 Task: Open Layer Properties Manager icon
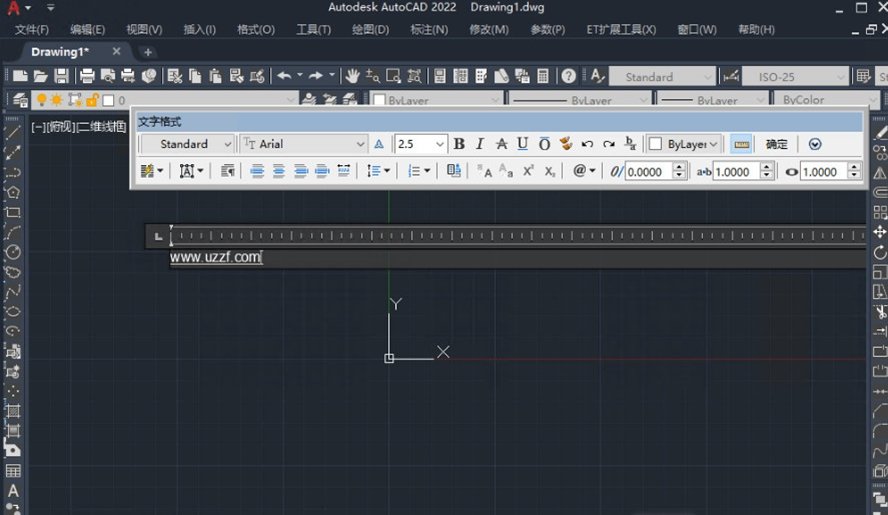coord(20,100)
